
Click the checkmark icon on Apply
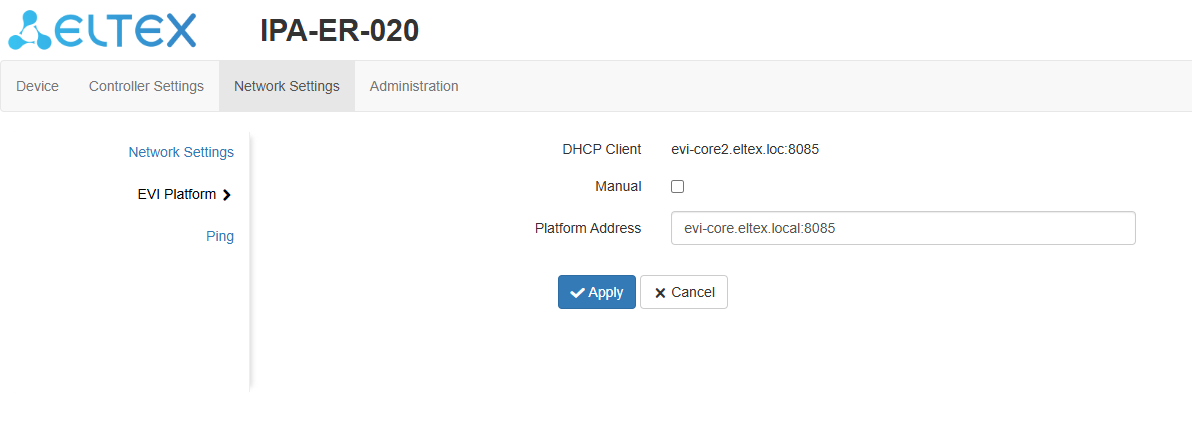[x=577, y=292]
